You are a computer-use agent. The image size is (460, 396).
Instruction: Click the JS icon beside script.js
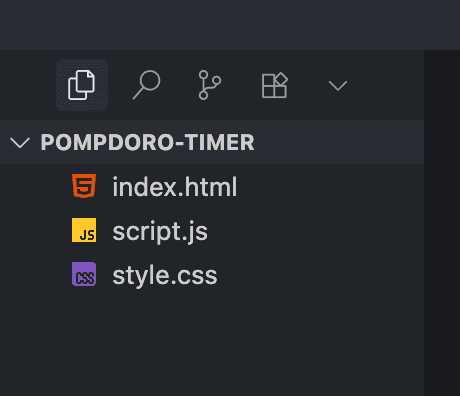point(84,230)
